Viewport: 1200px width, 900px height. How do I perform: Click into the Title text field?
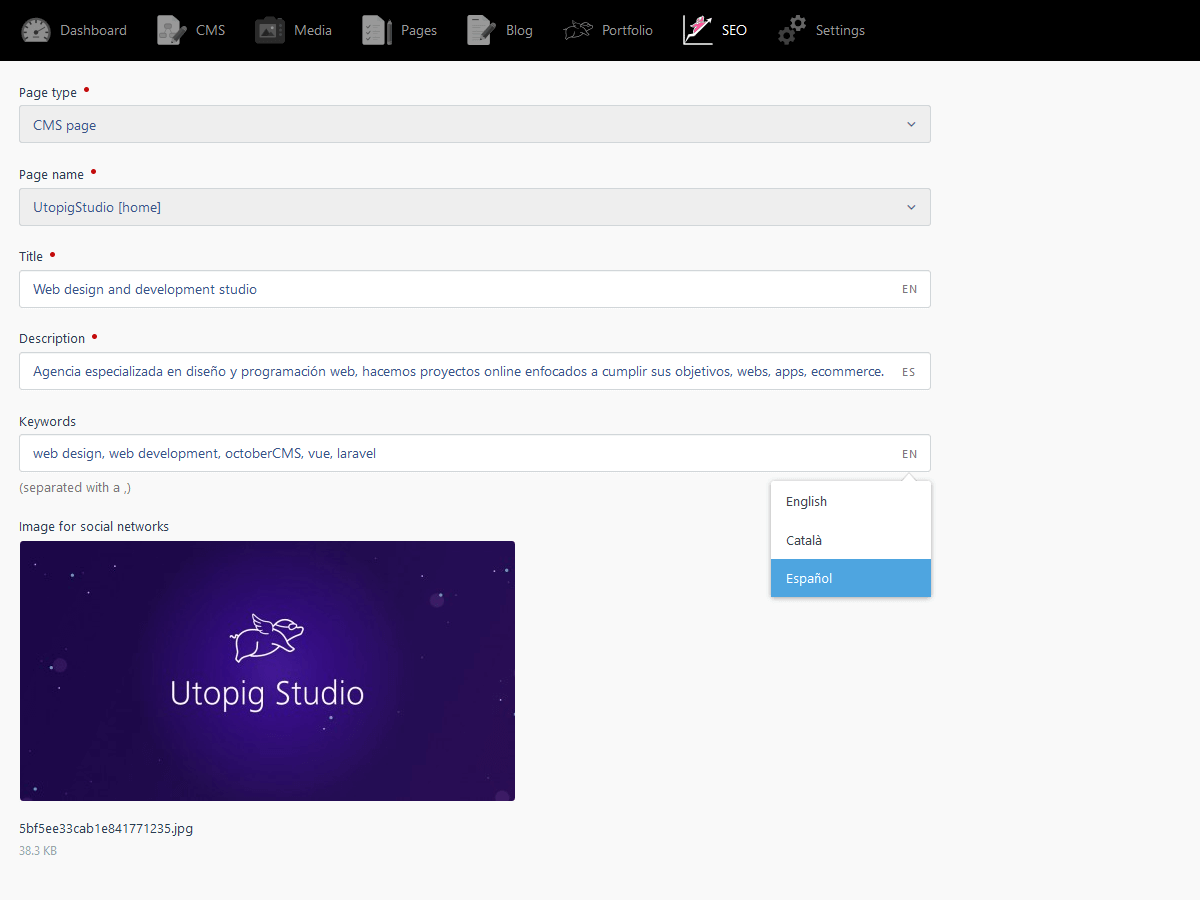(x=475, y=289)
